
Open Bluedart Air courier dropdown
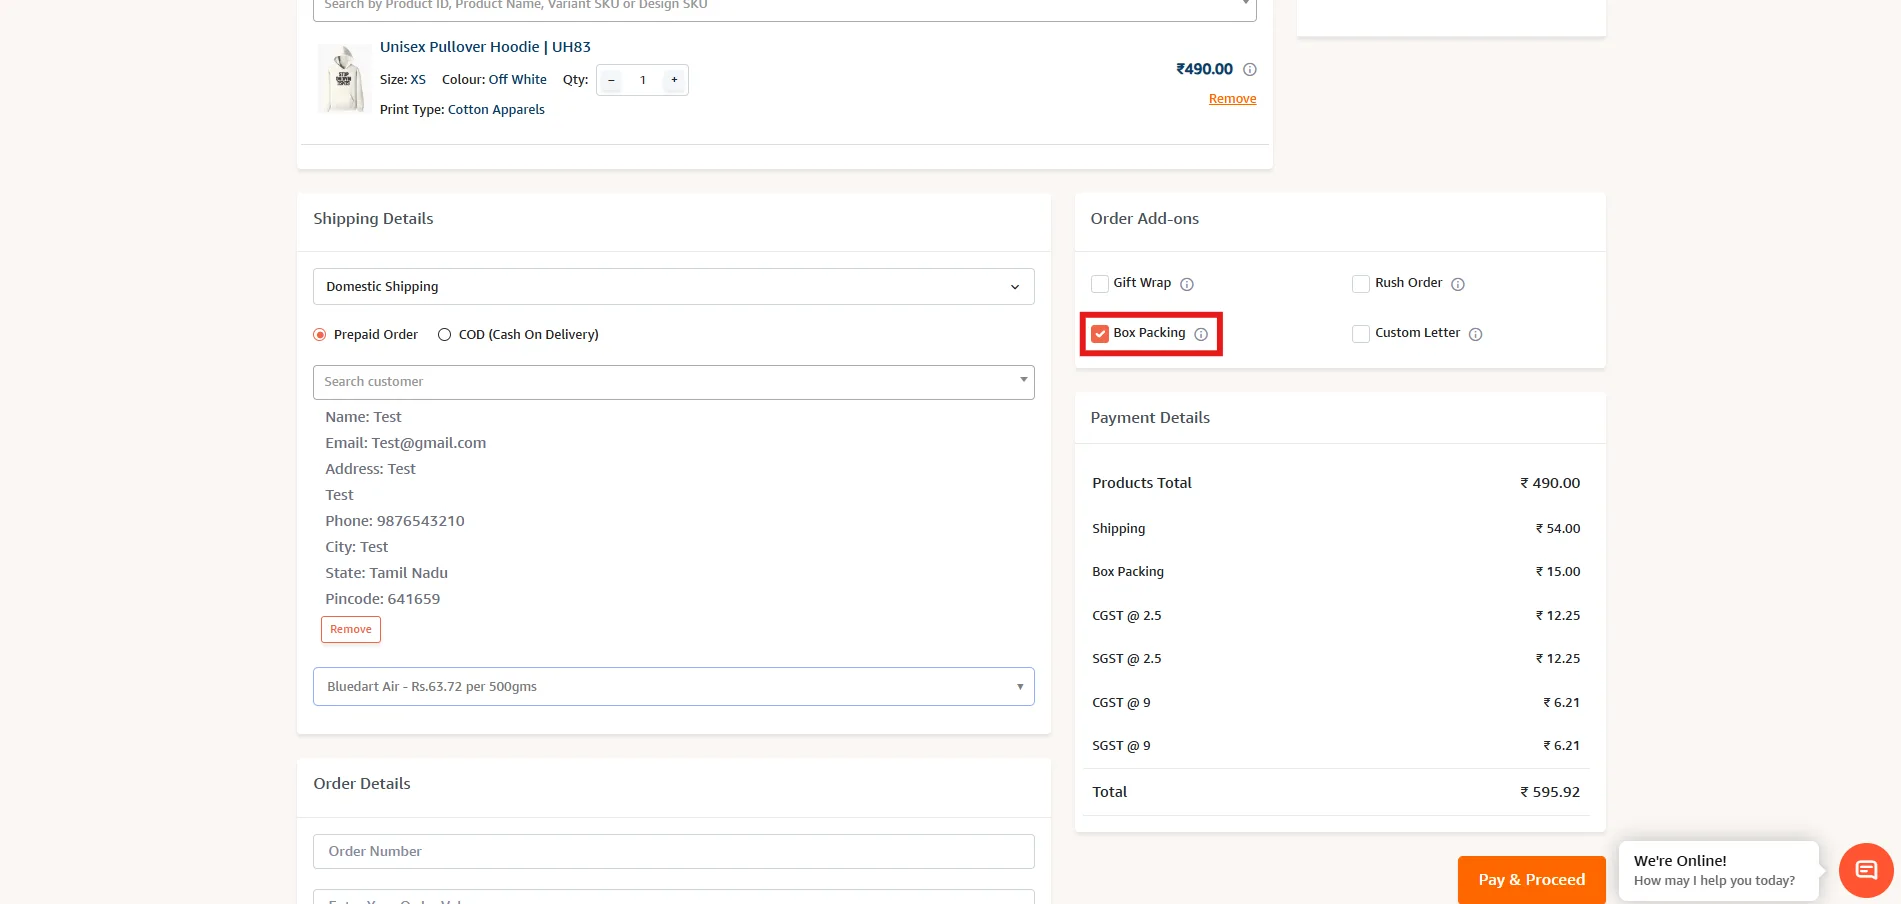click(x=674, y=687)
